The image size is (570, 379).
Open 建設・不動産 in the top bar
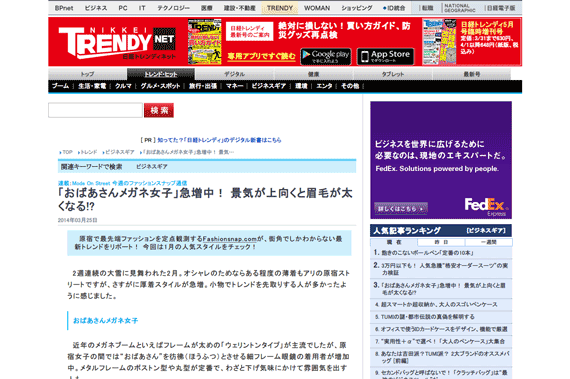tap(240, 8)
